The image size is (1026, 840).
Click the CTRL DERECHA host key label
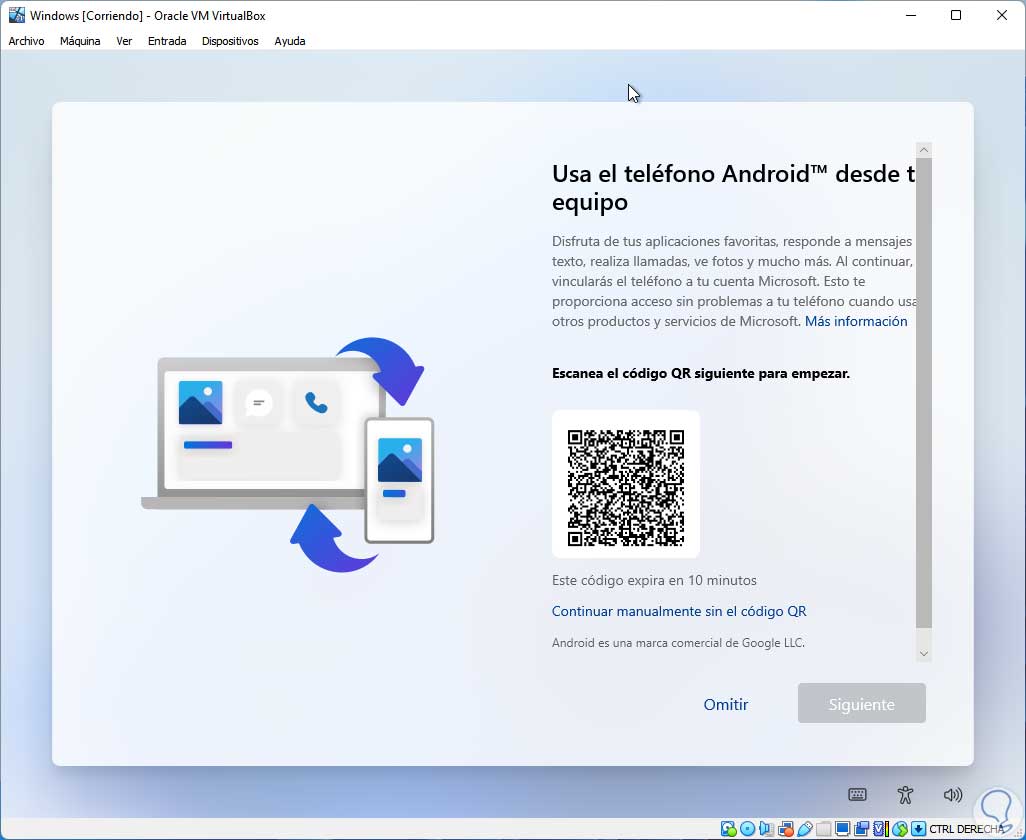coord(966,829)
